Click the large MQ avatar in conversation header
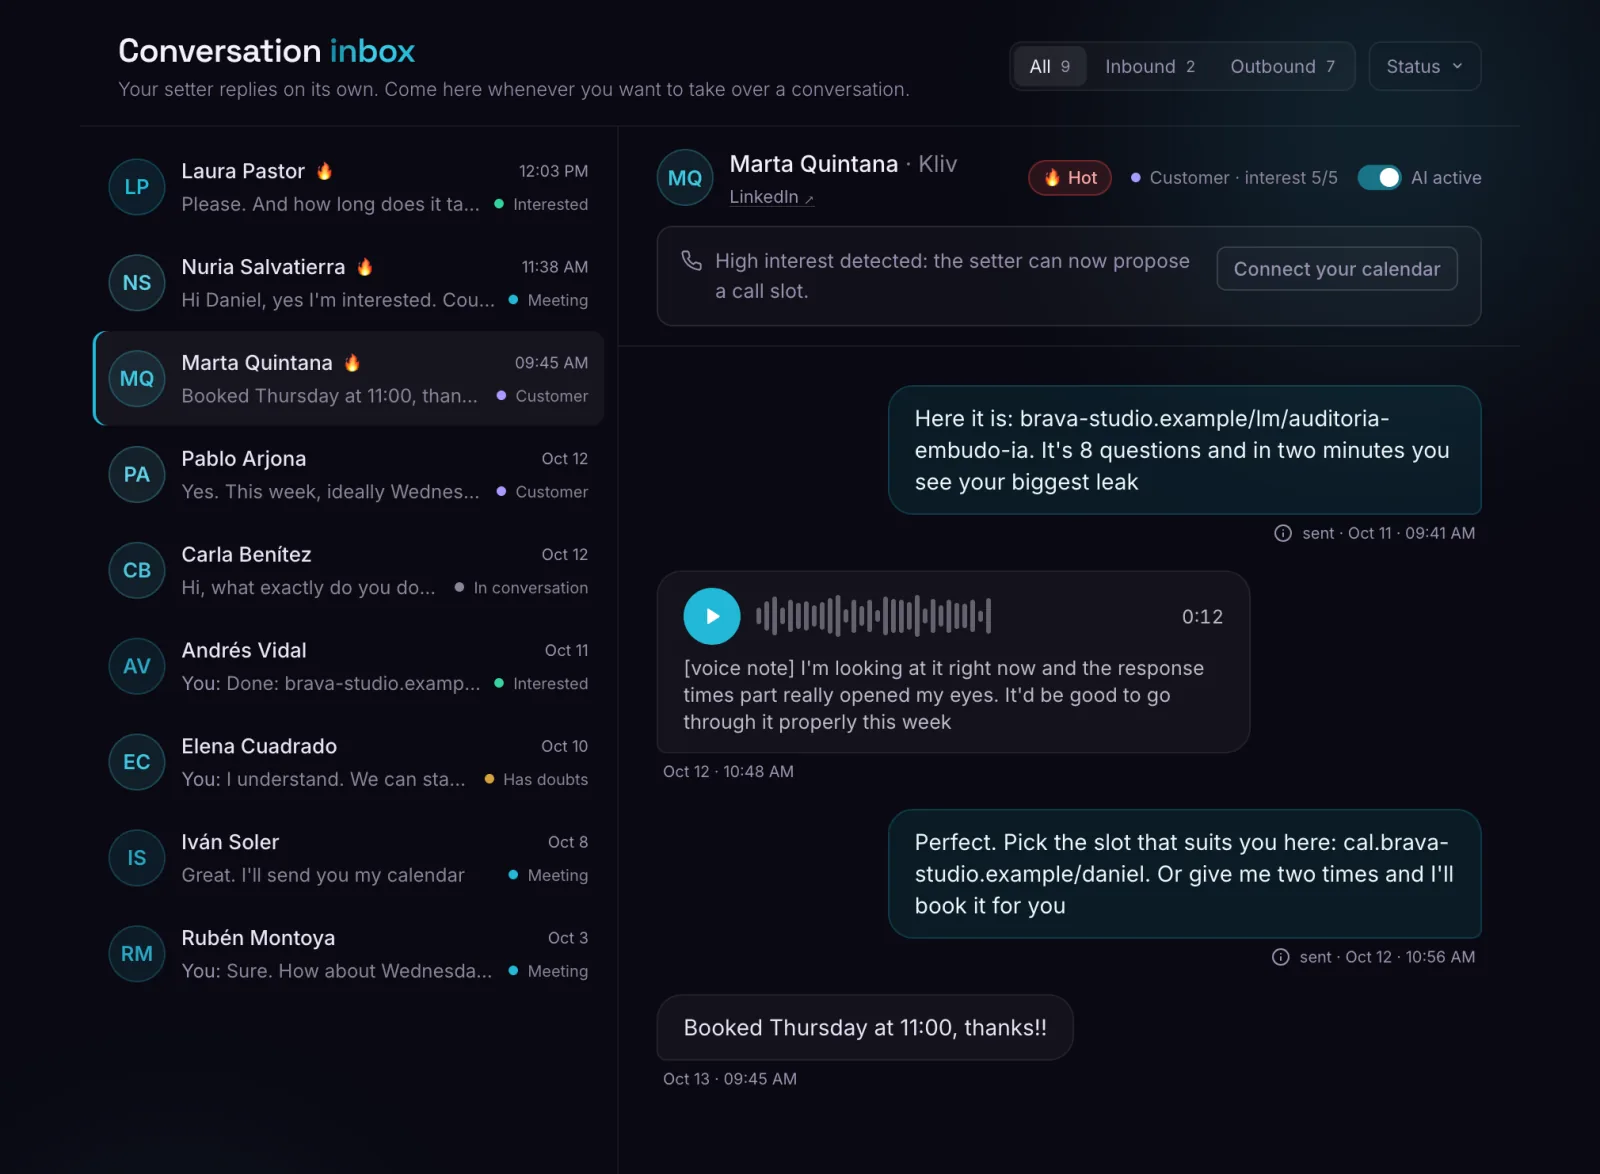The image size is (1600, 1174). [x=685, y=178]
